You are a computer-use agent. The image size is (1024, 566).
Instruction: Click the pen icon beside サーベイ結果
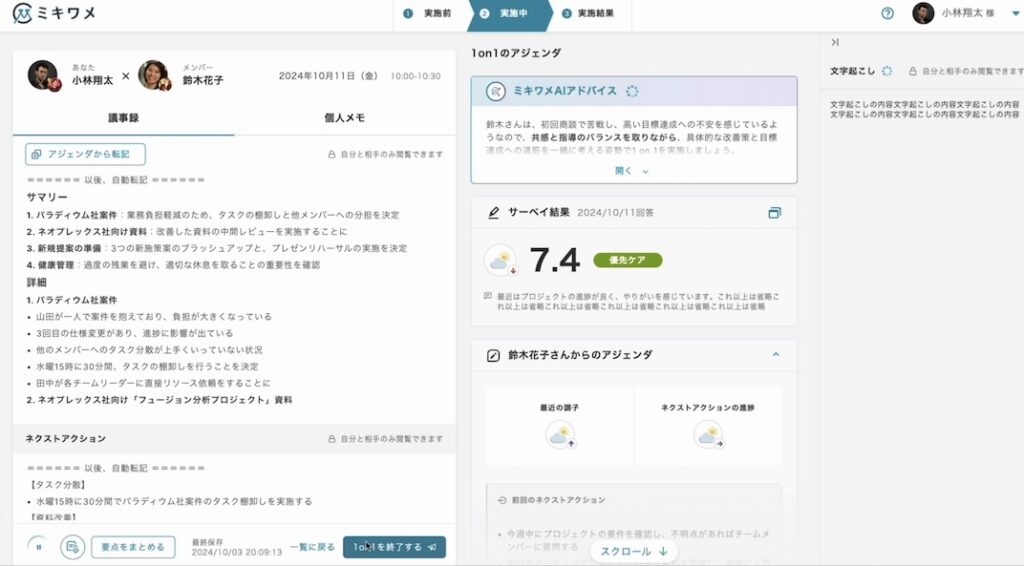point(494,213)
